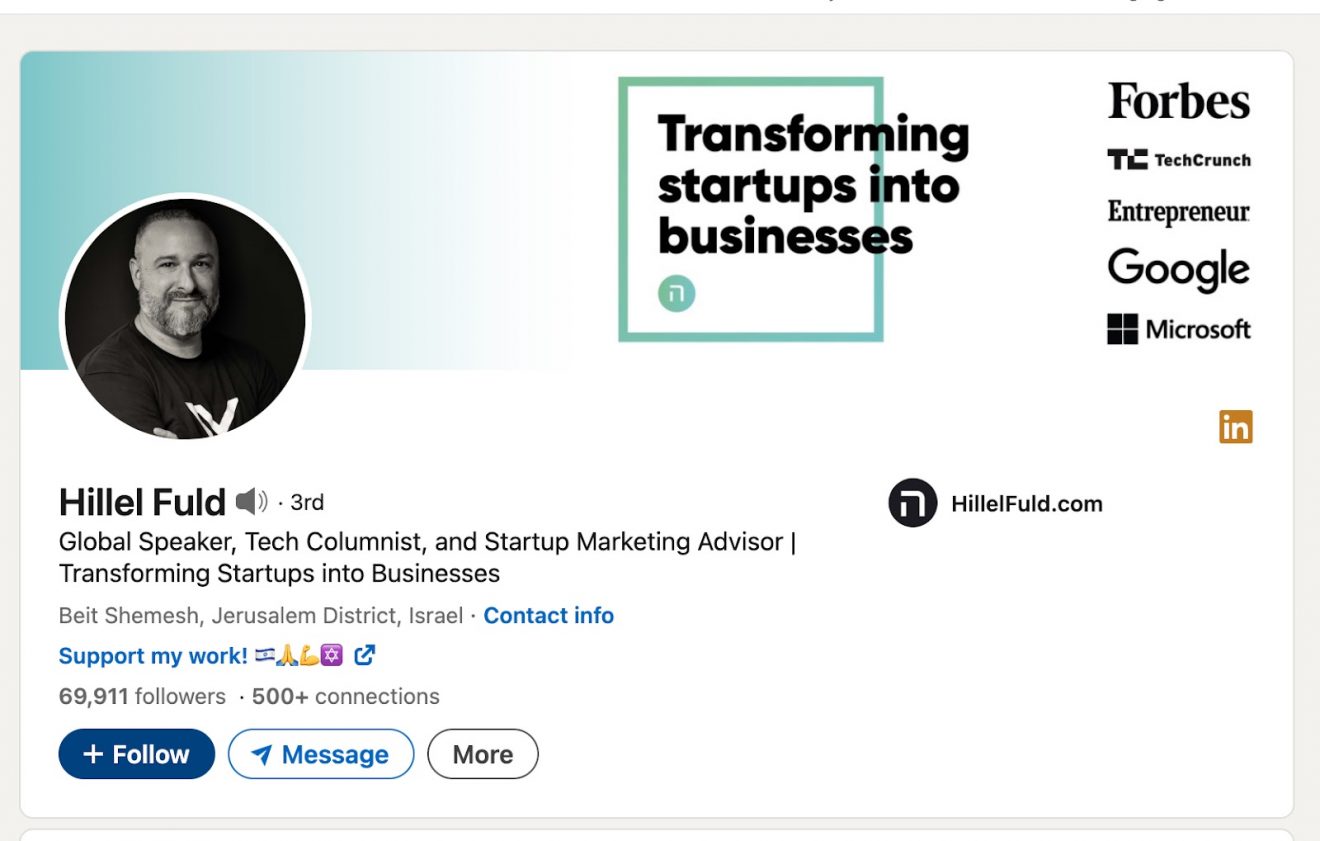Click the LinkedIn logo icon
1320x841 pixels.
tap(1236, 427)
